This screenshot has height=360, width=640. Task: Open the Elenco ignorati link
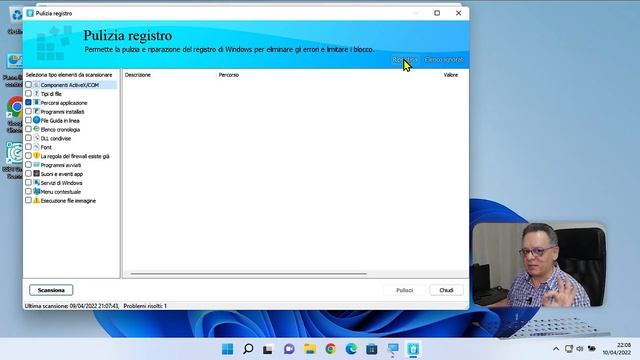(444, 60)
